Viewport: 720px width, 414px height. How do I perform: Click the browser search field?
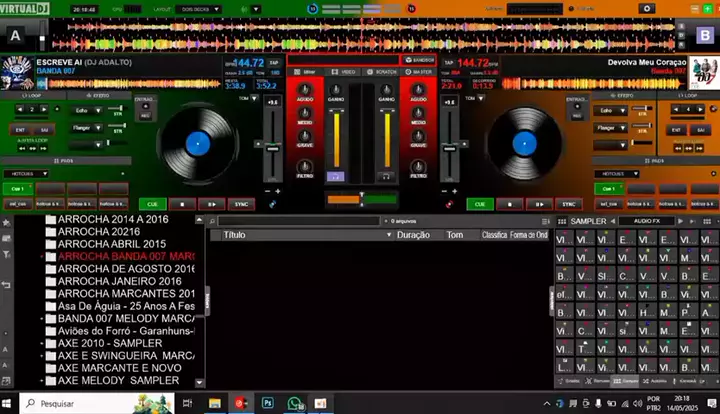point(298,221)
